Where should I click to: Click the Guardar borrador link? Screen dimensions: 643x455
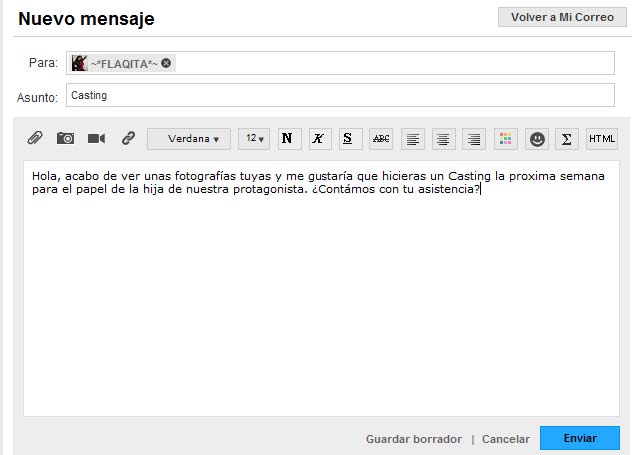click(414, 439)
